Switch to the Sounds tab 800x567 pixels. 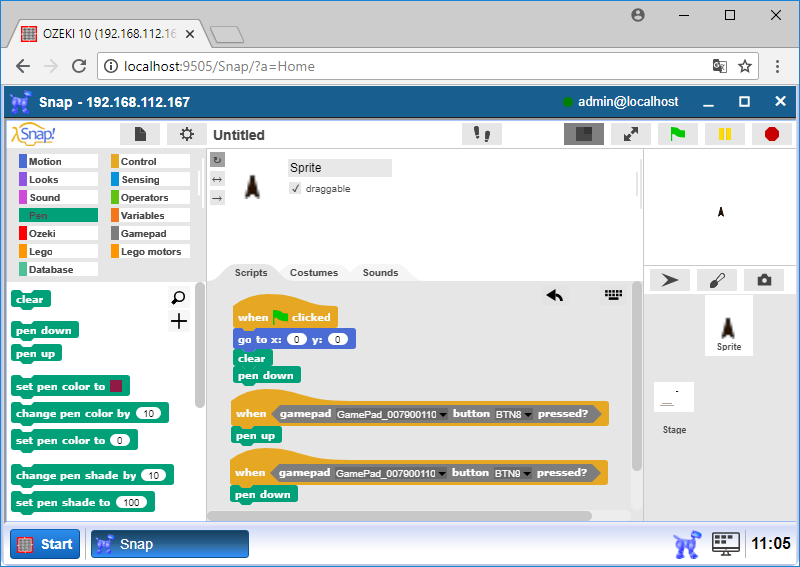(380, 273)
